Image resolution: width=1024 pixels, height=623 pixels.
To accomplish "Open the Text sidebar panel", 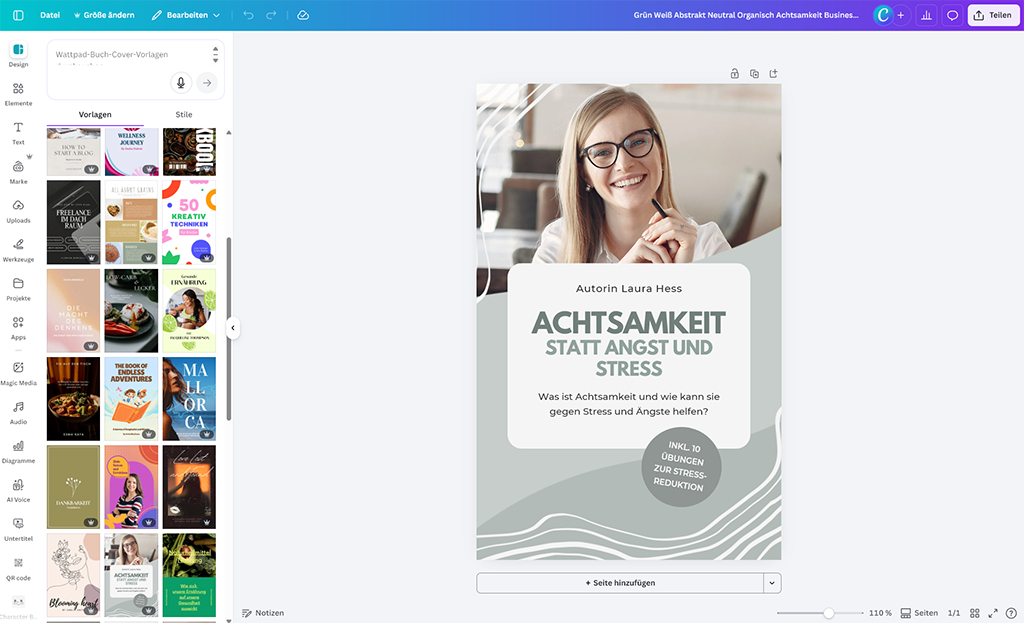I will click(18, 133).
